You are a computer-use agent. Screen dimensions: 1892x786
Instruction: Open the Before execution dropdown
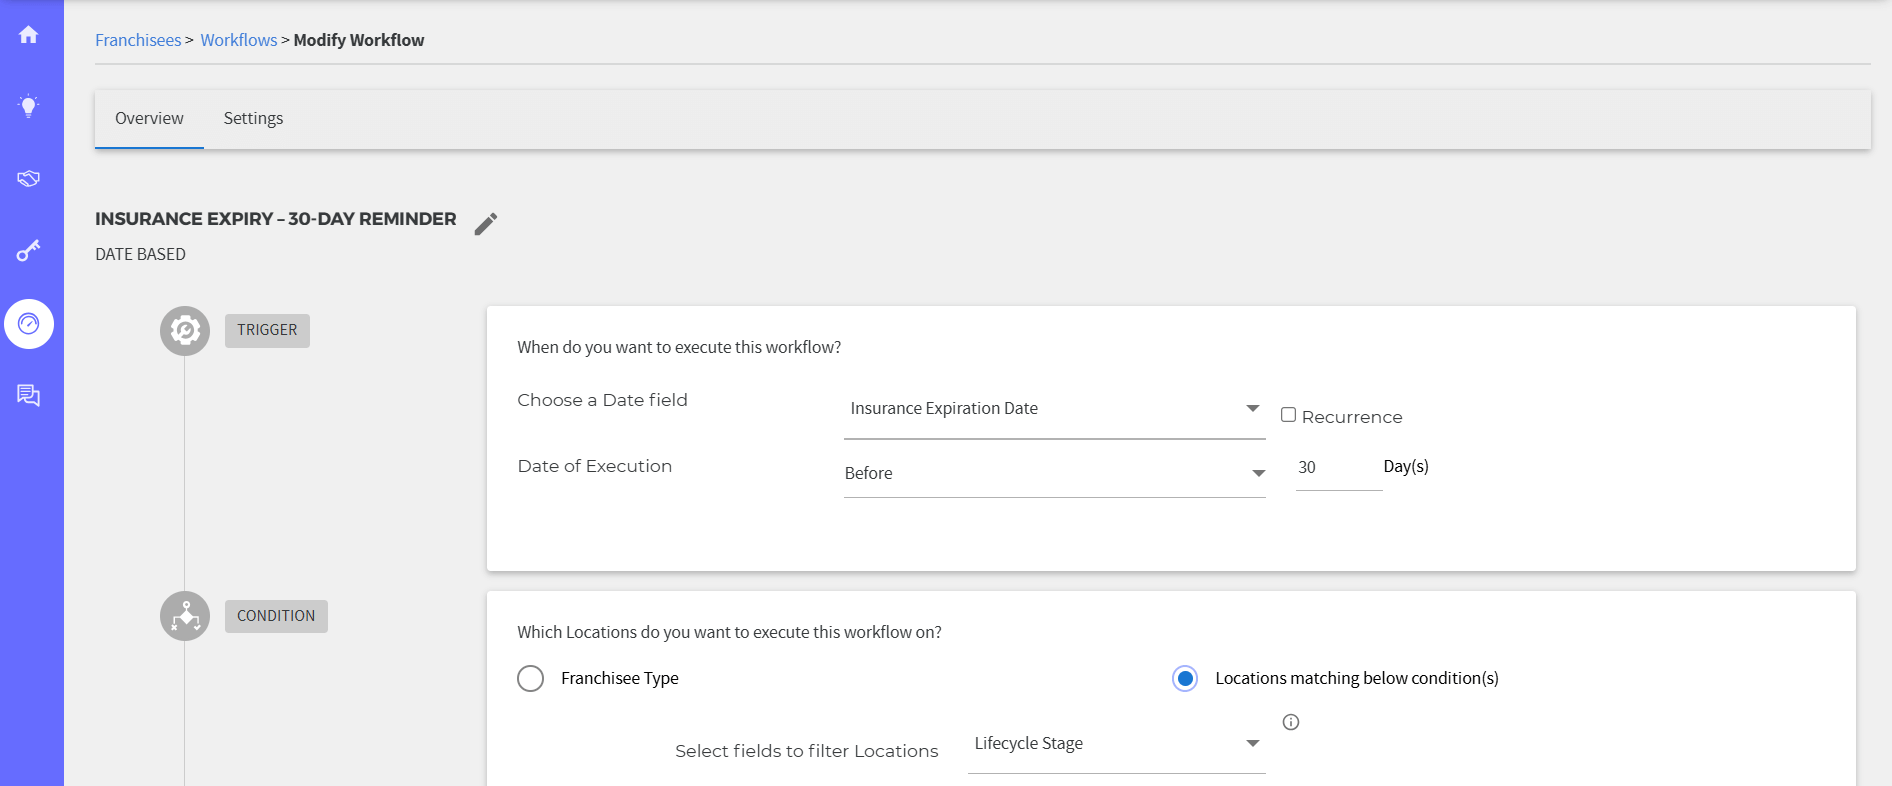coord(1055,473)
